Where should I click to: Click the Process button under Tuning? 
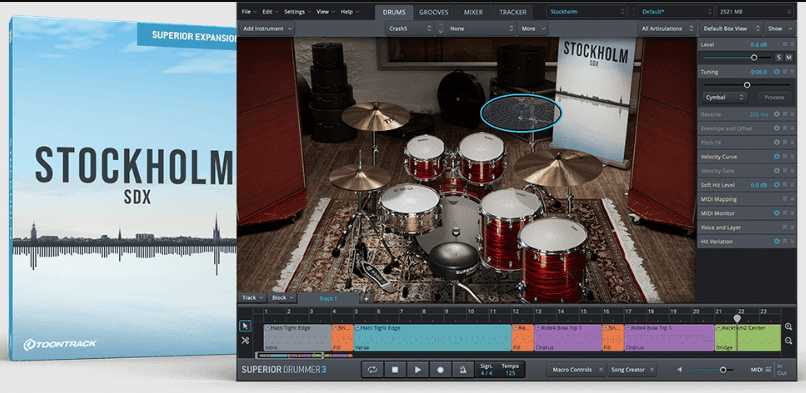pos(774,97)
